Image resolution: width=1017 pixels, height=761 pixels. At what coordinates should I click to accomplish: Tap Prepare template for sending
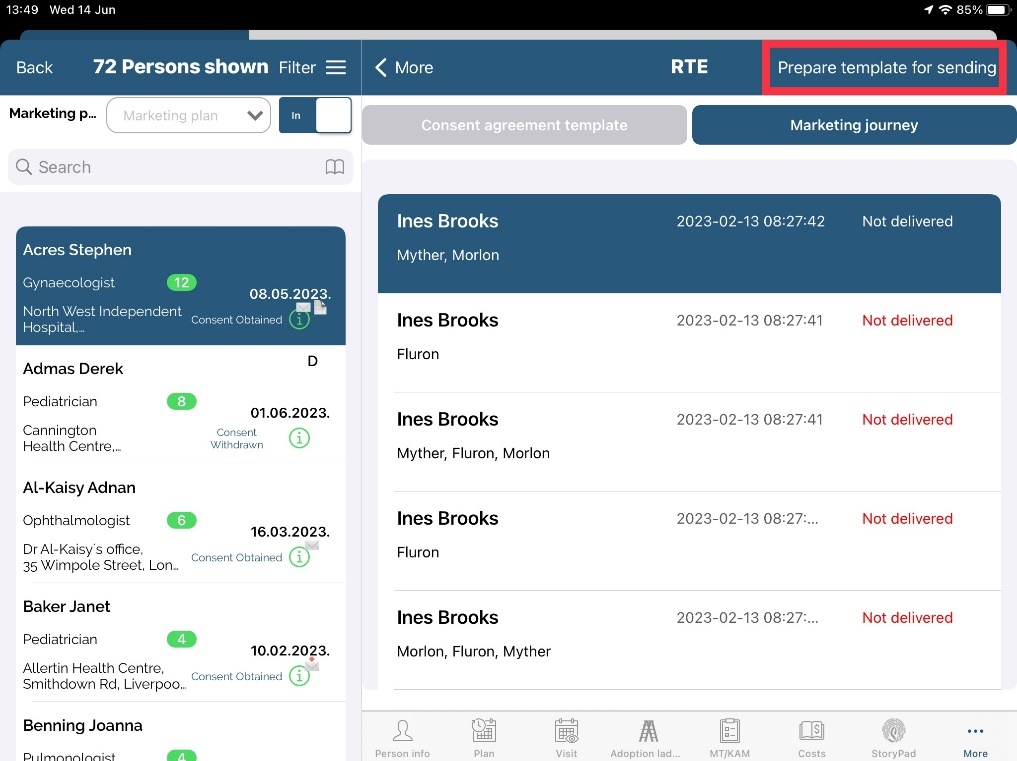(886, 68)
